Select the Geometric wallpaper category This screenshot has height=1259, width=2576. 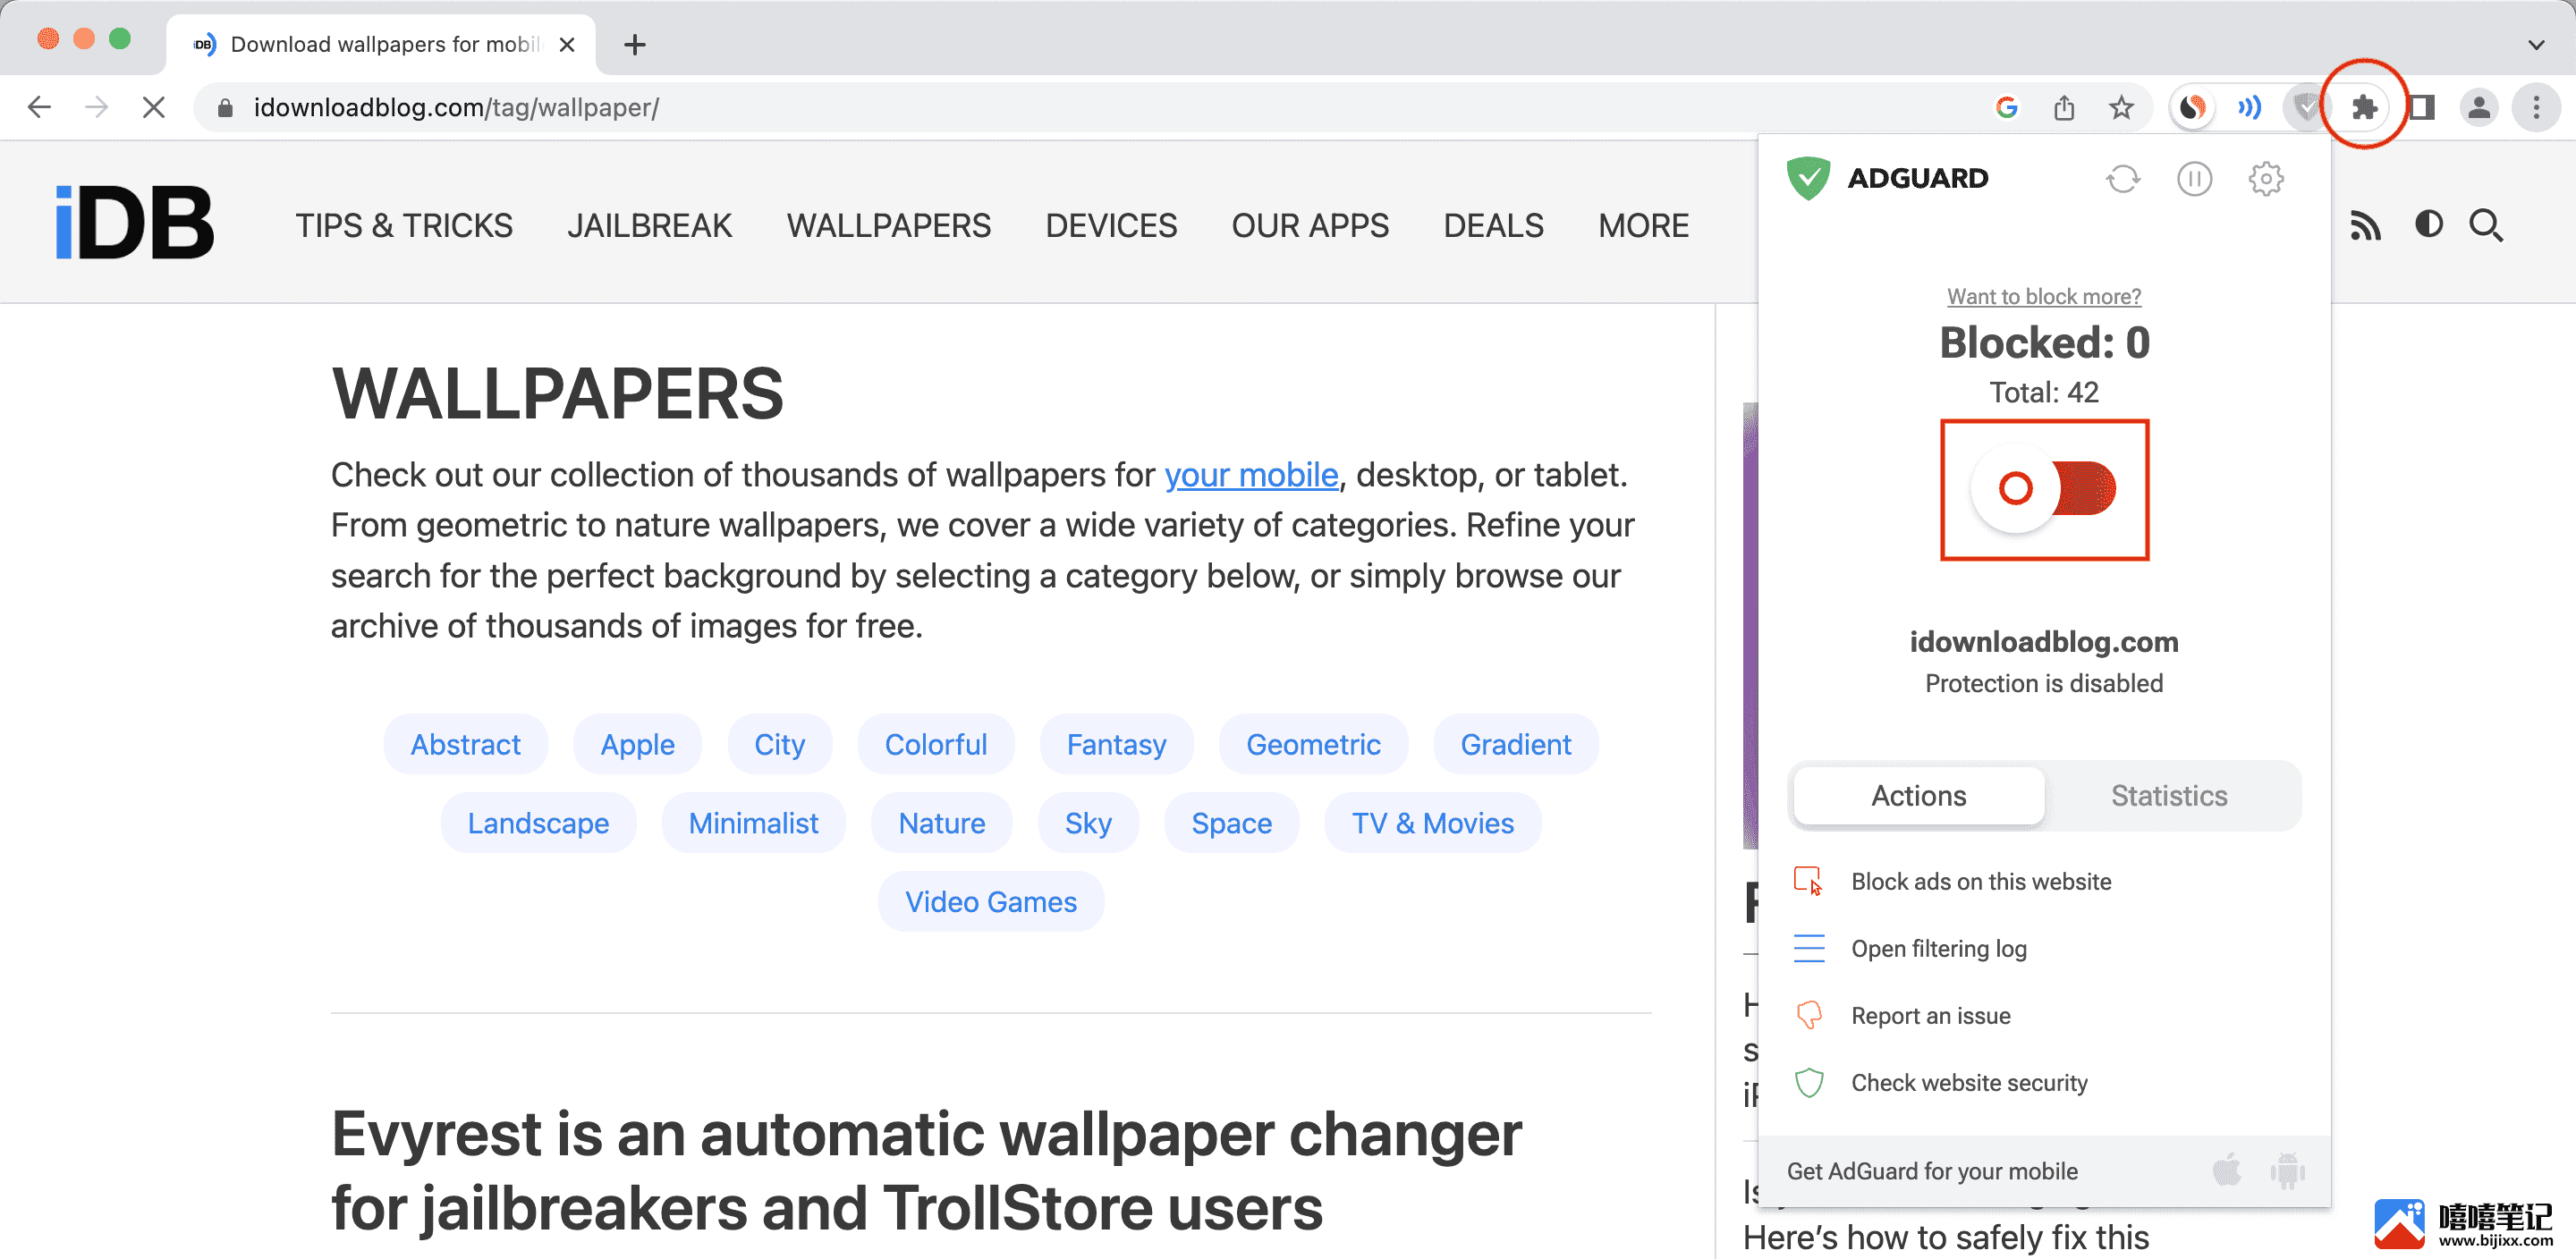[x=1313, y=744]
